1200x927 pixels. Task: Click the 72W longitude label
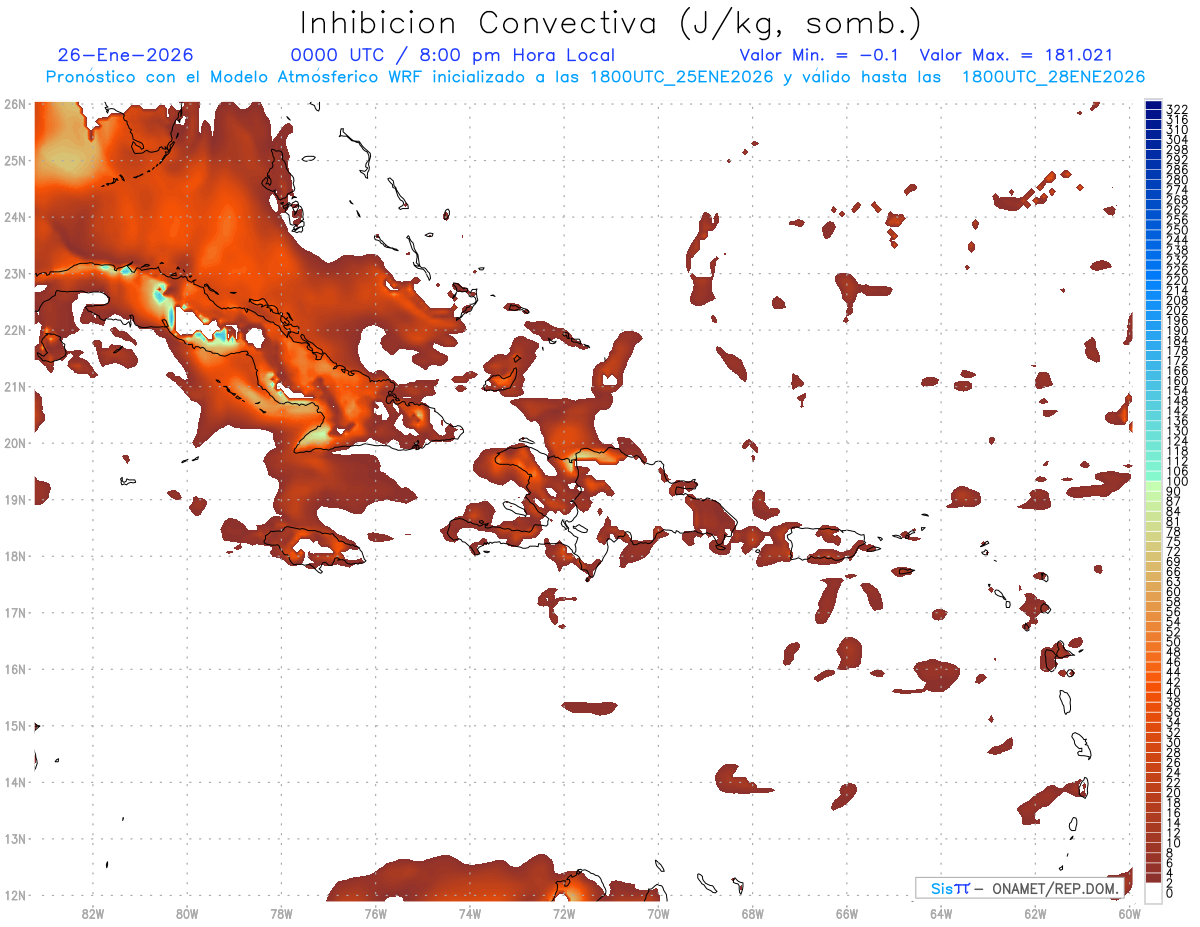coord(564,913)
